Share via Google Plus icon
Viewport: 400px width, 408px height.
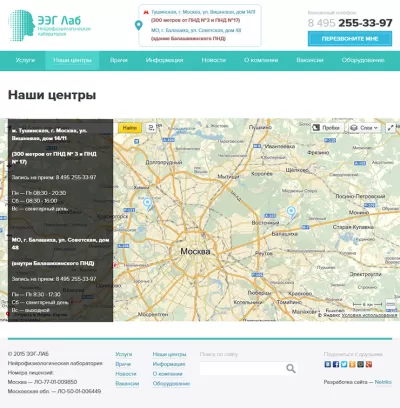(369, 364)
